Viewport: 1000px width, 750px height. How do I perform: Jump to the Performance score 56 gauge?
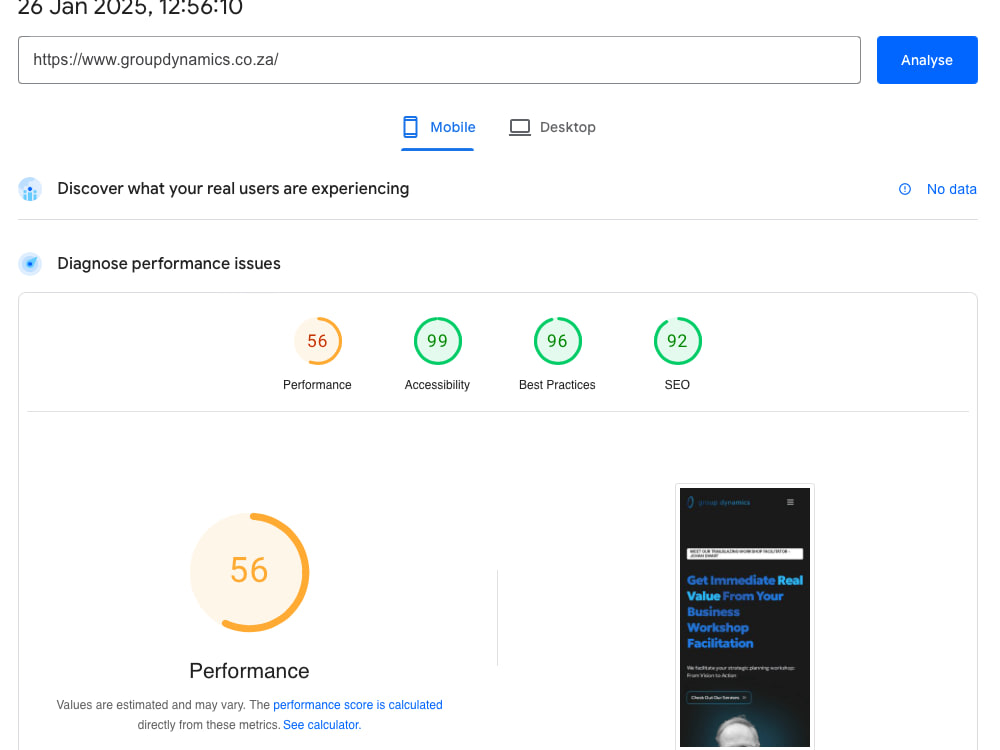tap(318, 341)
